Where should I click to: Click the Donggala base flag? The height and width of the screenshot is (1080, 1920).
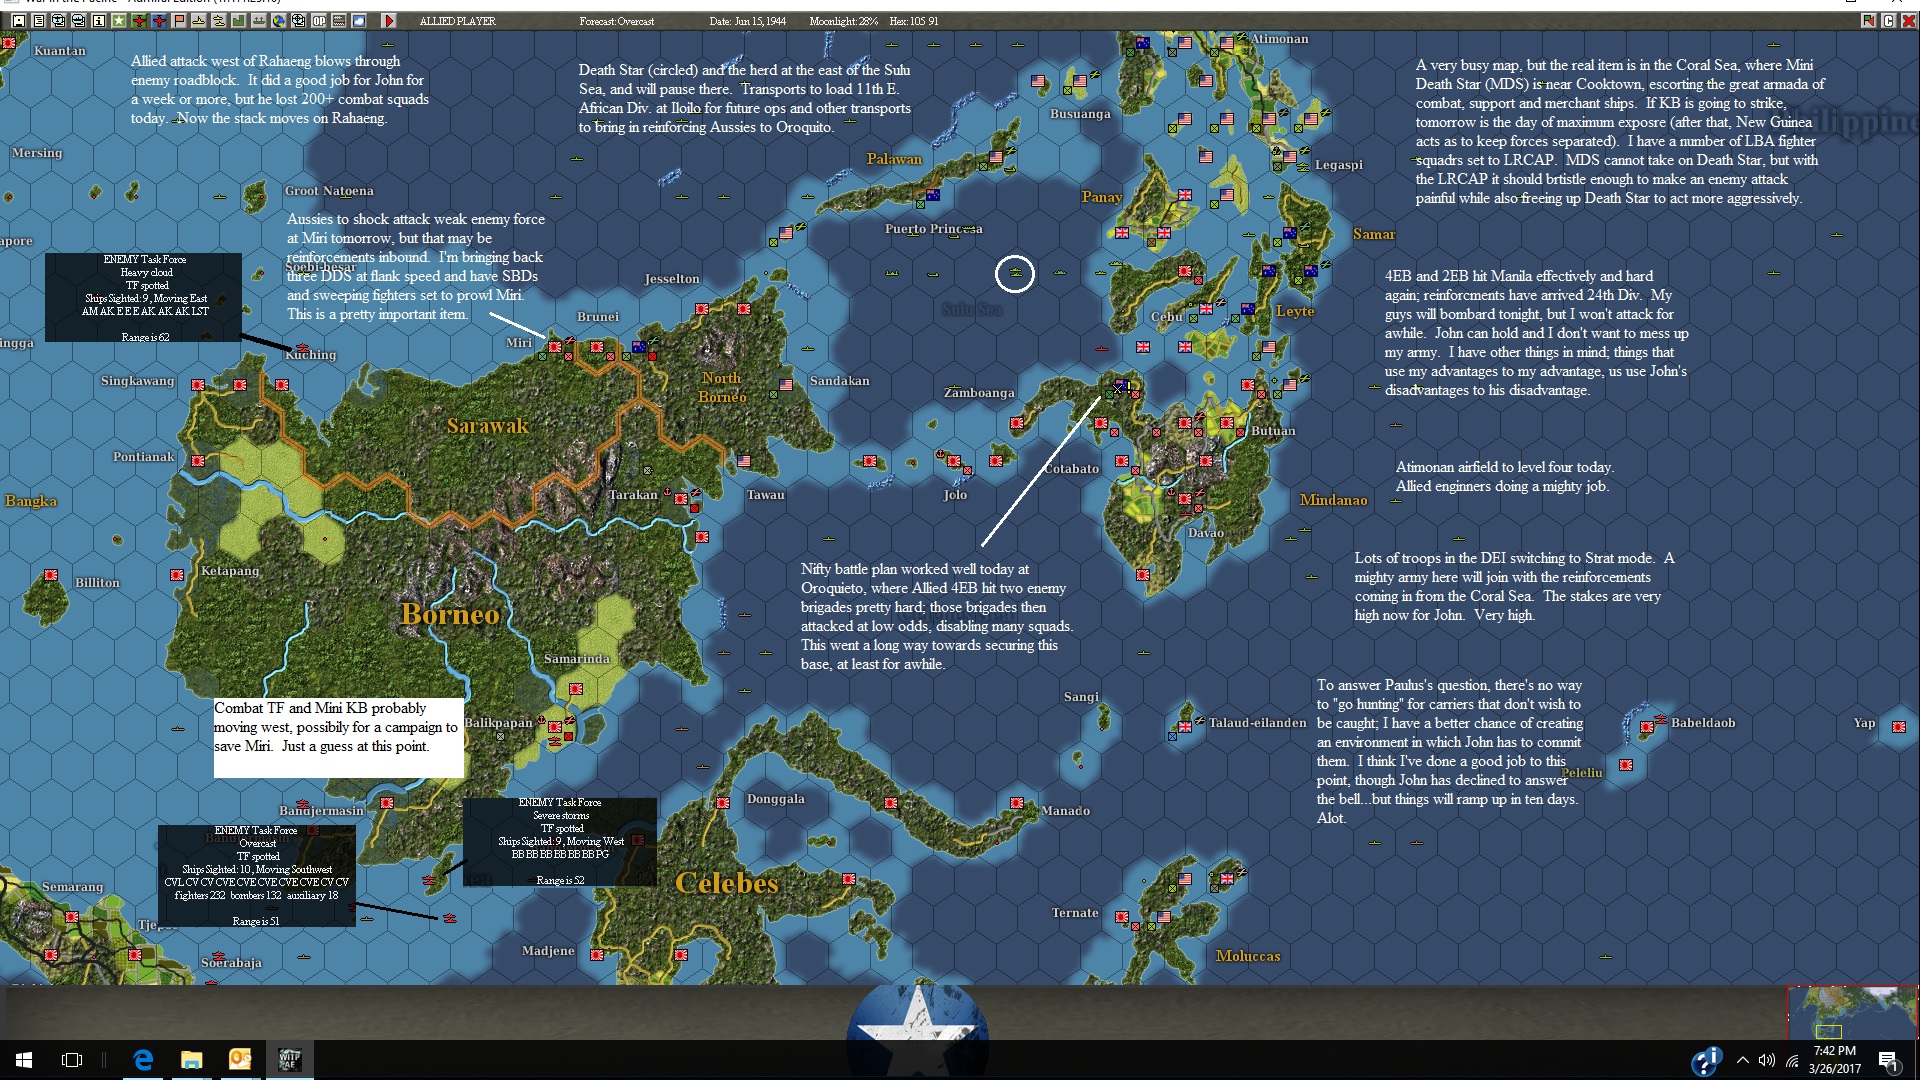(723, 803)
